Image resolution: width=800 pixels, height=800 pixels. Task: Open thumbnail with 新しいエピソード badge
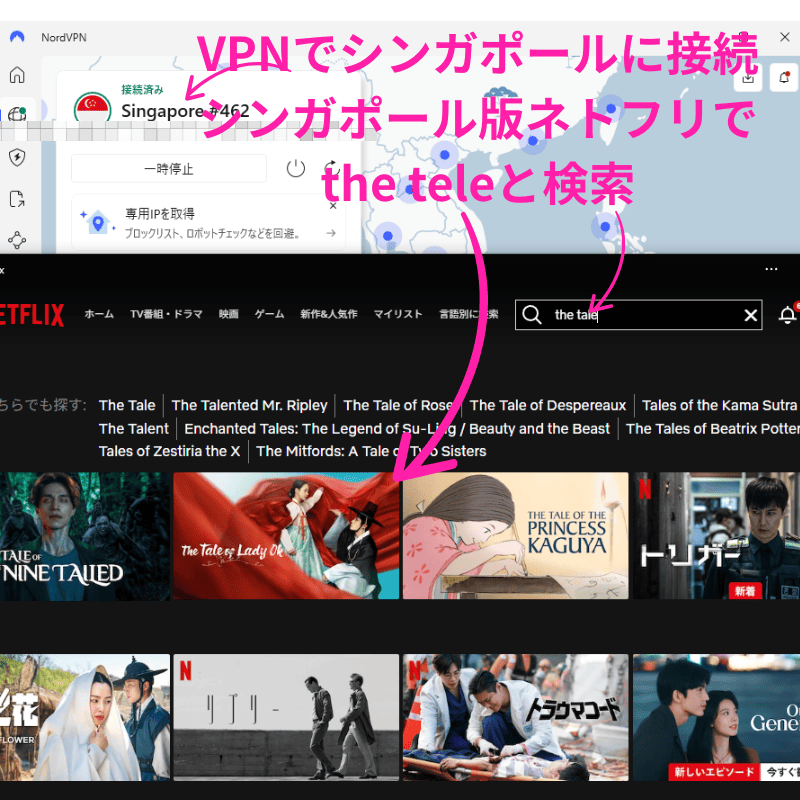click(x=716, y=717)
